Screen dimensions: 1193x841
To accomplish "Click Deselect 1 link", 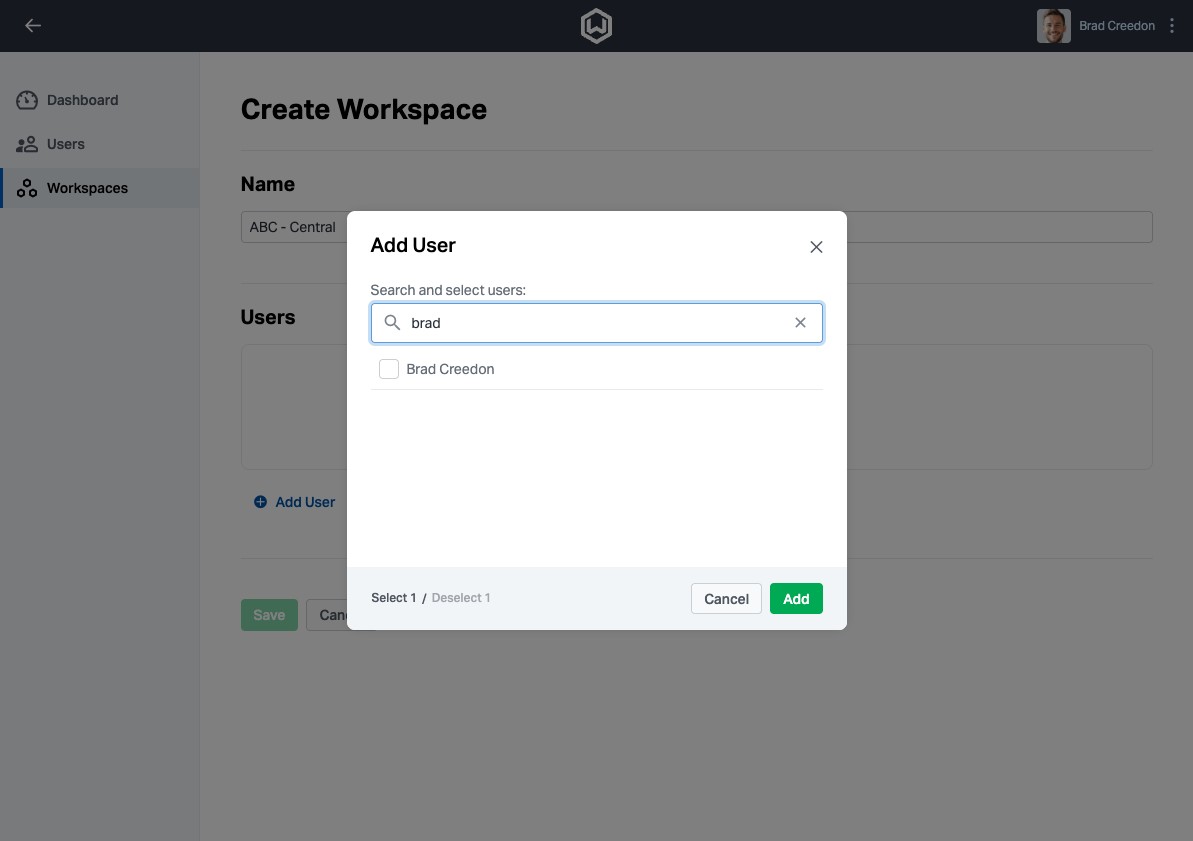I will pos(461,598).
